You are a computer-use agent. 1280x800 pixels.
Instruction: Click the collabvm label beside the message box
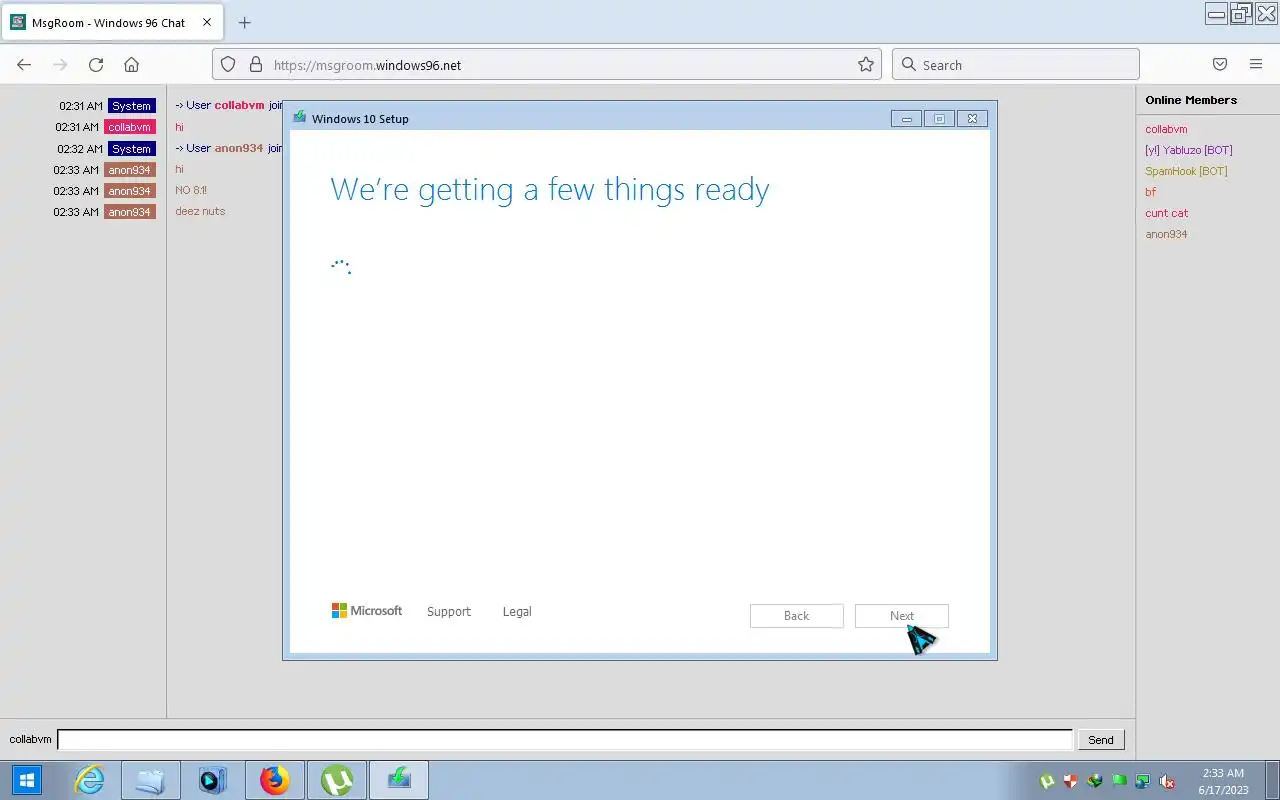click(30, 740)
